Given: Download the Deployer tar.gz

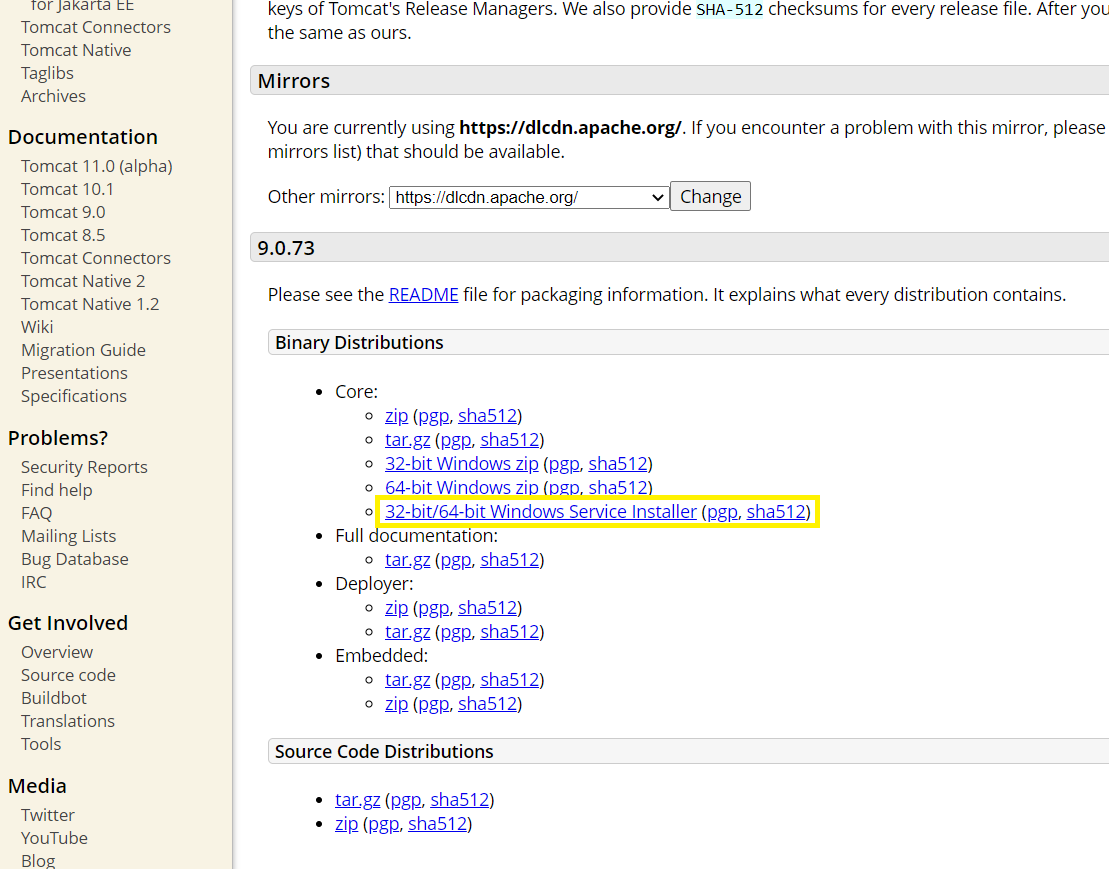Looking at the screenshot, I should 407,632.
